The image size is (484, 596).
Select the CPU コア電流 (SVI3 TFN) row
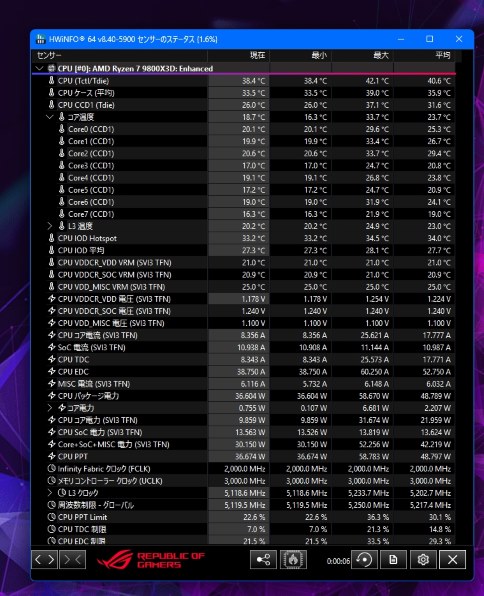(244, 335)
